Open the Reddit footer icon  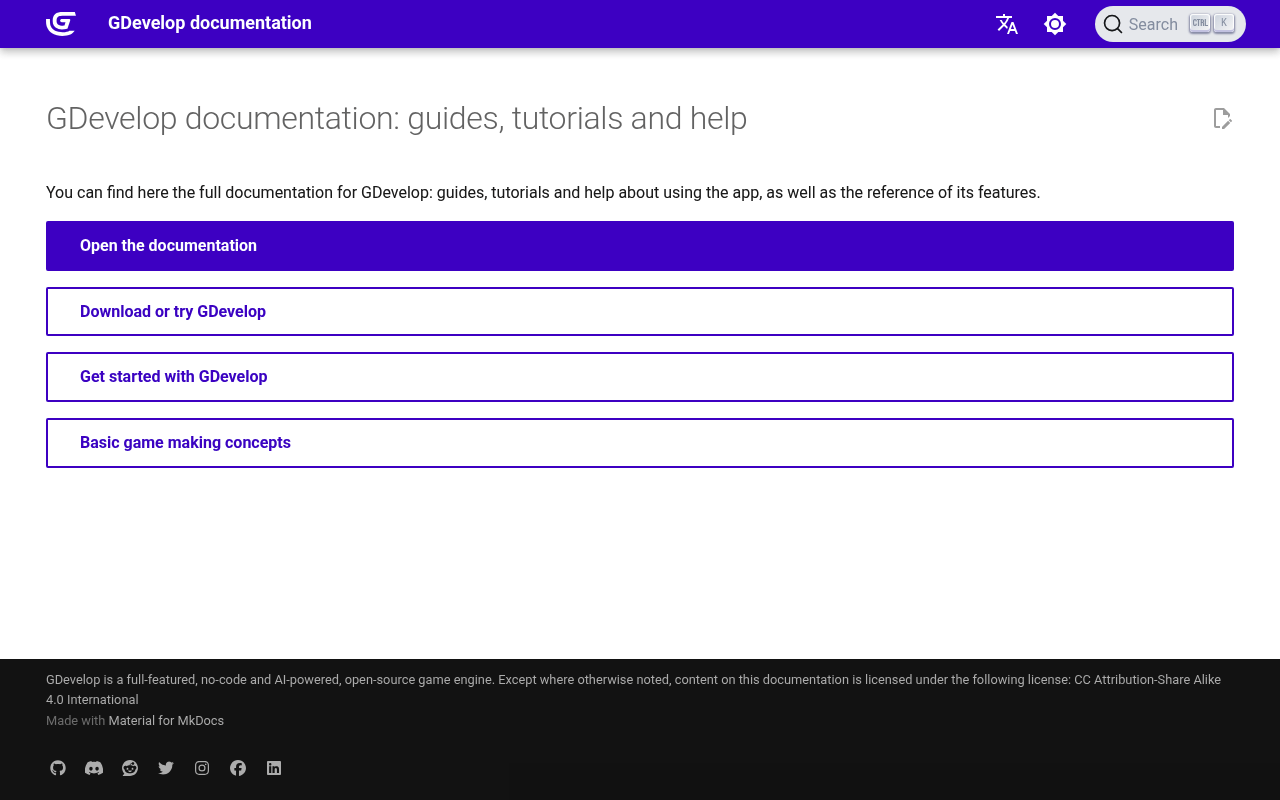130,768
